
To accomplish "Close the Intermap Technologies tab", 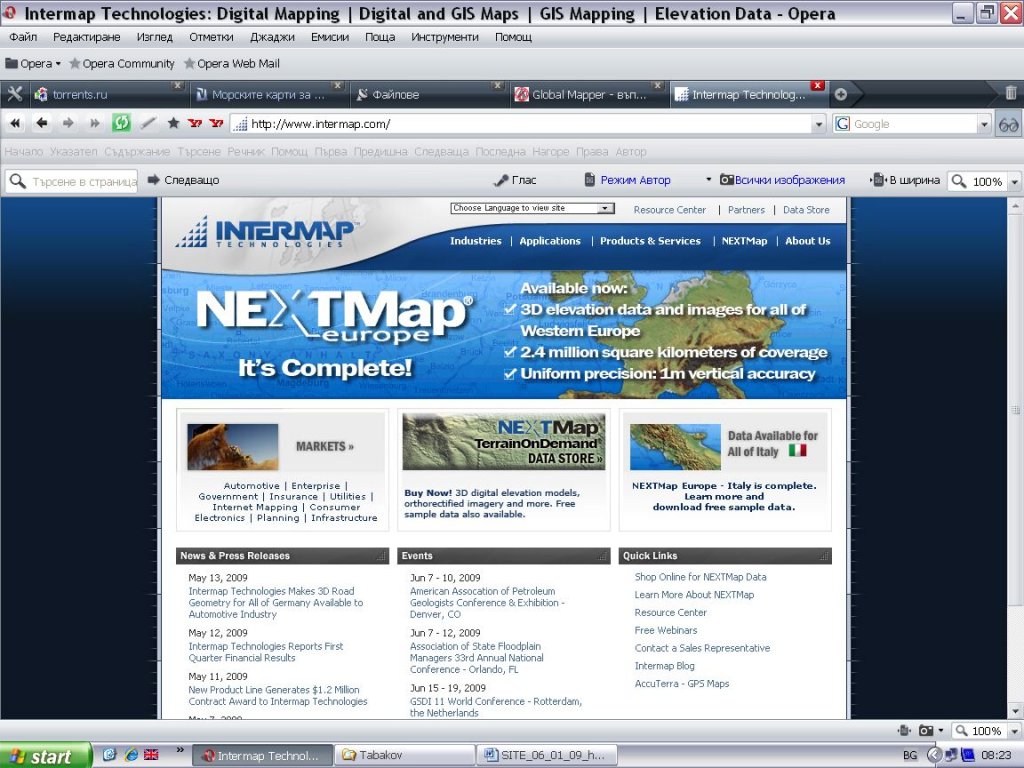I will coord(817,86).
